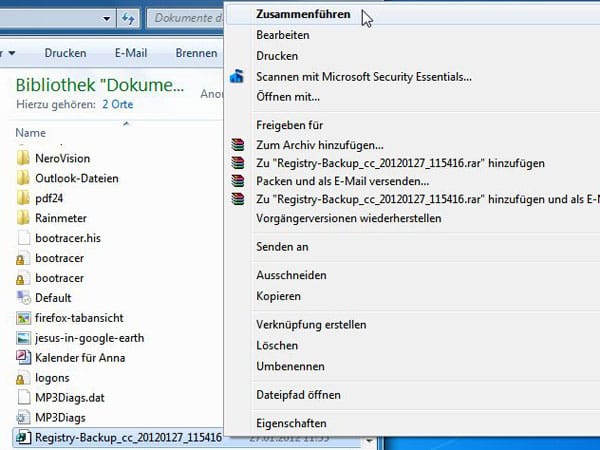Click the E-Mail toolbar button
The height and width of the screenshot is (450, 600).
tap(131, 52)
